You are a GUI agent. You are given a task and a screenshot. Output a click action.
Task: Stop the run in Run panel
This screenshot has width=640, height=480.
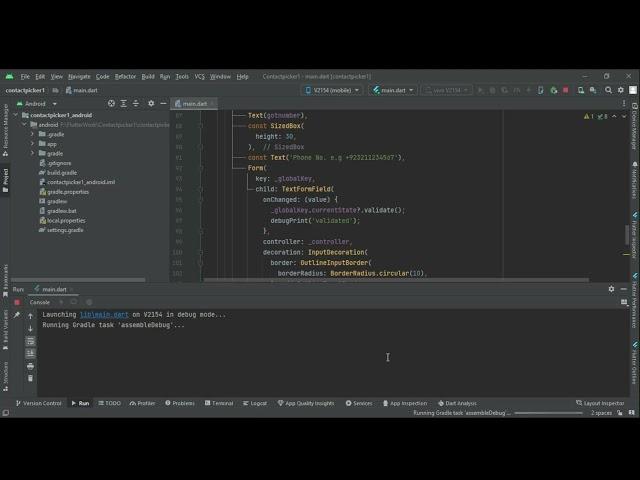coord(17,302)
